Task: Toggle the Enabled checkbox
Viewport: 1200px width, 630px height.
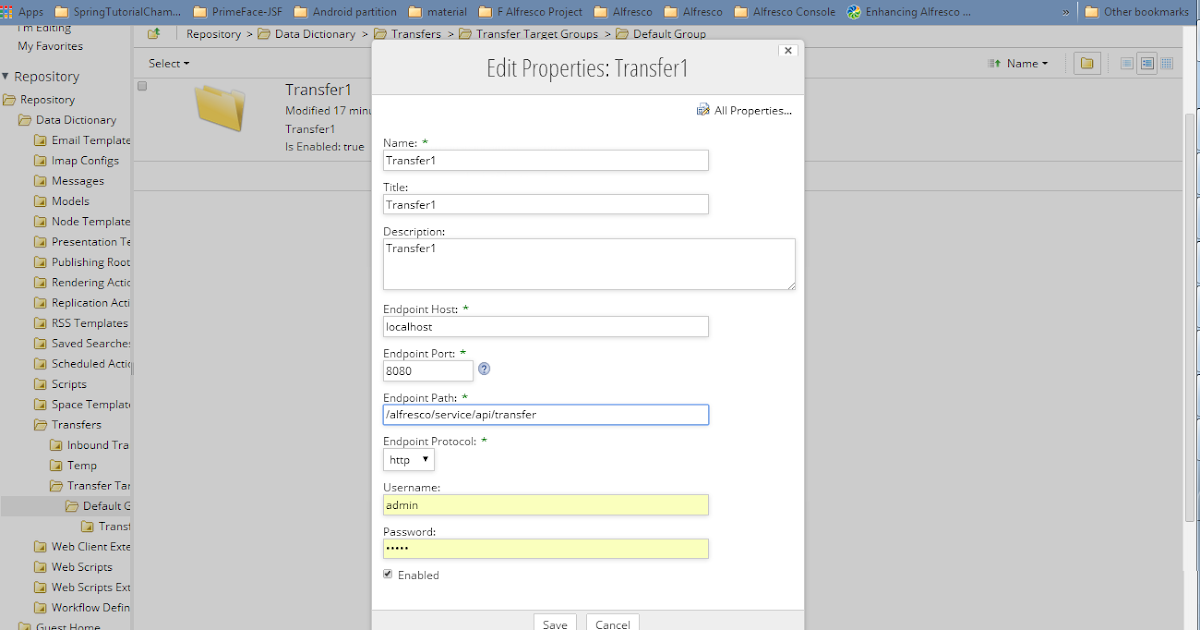Action: click(387, 574)
